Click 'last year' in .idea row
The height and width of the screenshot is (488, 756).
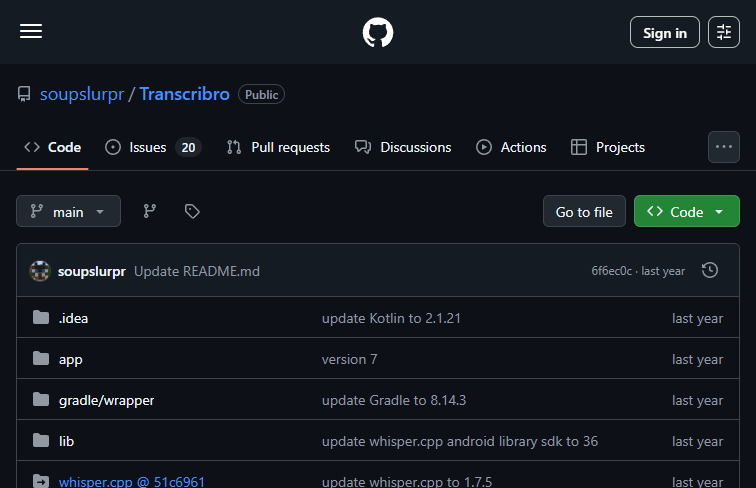click(697, 318)
